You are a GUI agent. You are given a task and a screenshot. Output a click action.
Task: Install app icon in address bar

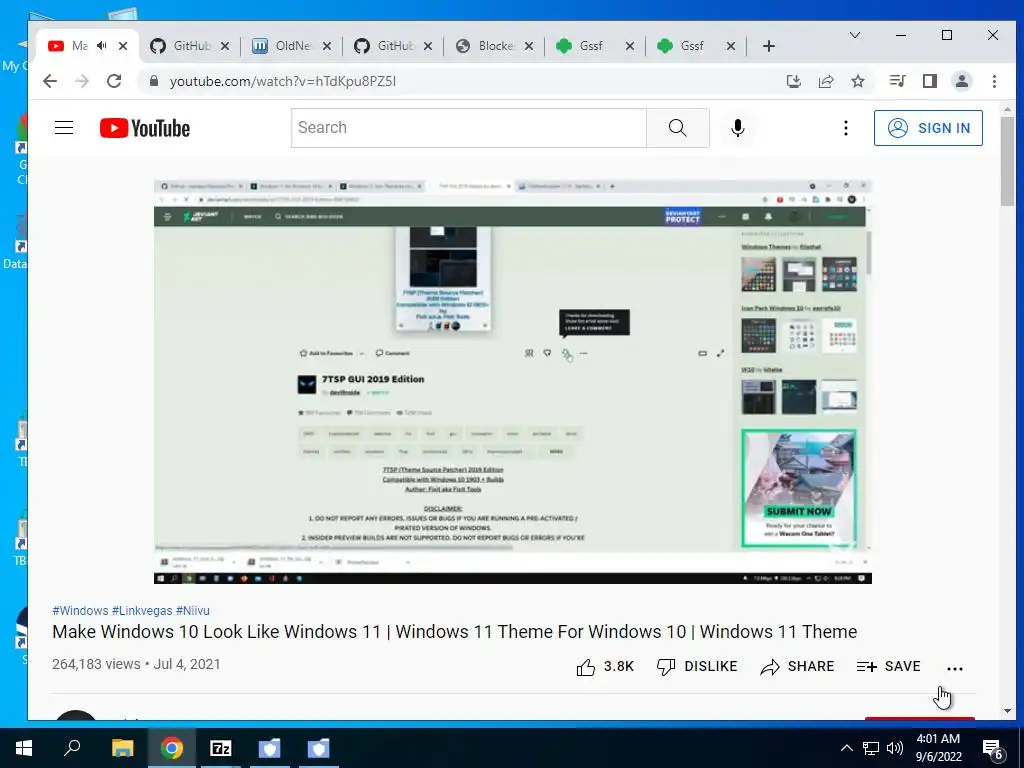[x=793, y=81]
